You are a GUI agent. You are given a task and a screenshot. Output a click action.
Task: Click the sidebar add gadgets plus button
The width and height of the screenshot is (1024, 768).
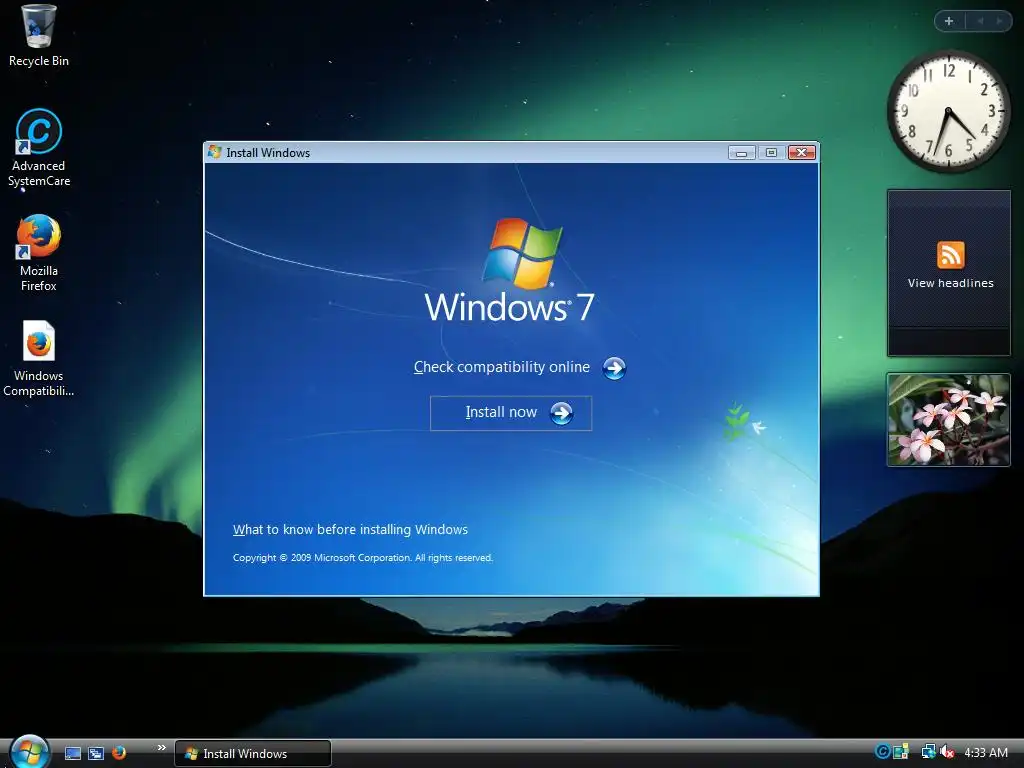[x=949, y=21]
